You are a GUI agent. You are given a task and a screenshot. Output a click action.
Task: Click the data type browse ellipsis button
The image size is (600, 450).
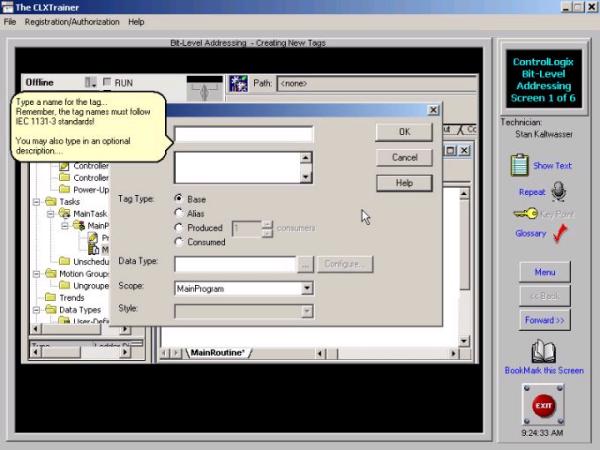[x=305, y=264]
